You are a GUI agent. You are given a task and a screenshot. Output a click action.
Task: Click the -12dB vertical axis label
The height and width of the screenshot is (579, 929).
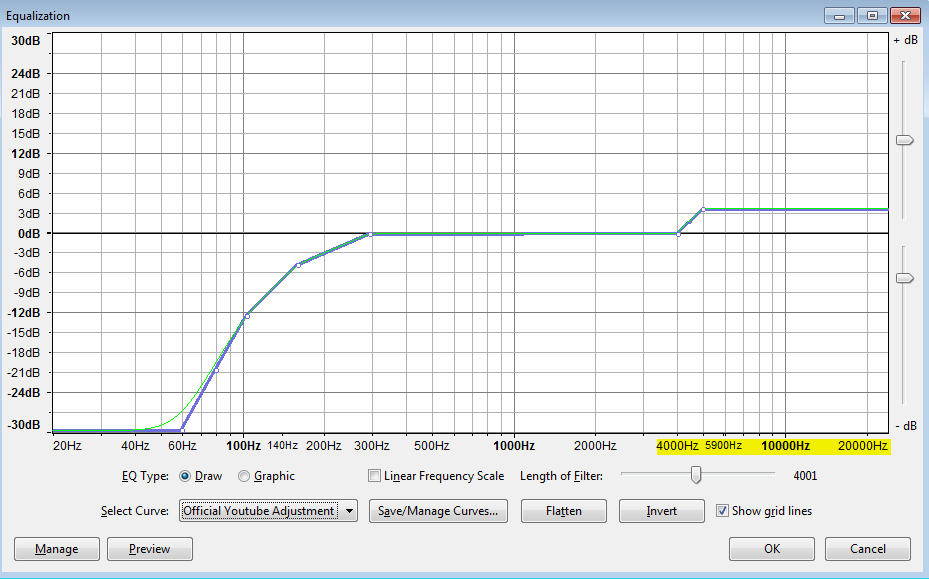tap(24, 313)
